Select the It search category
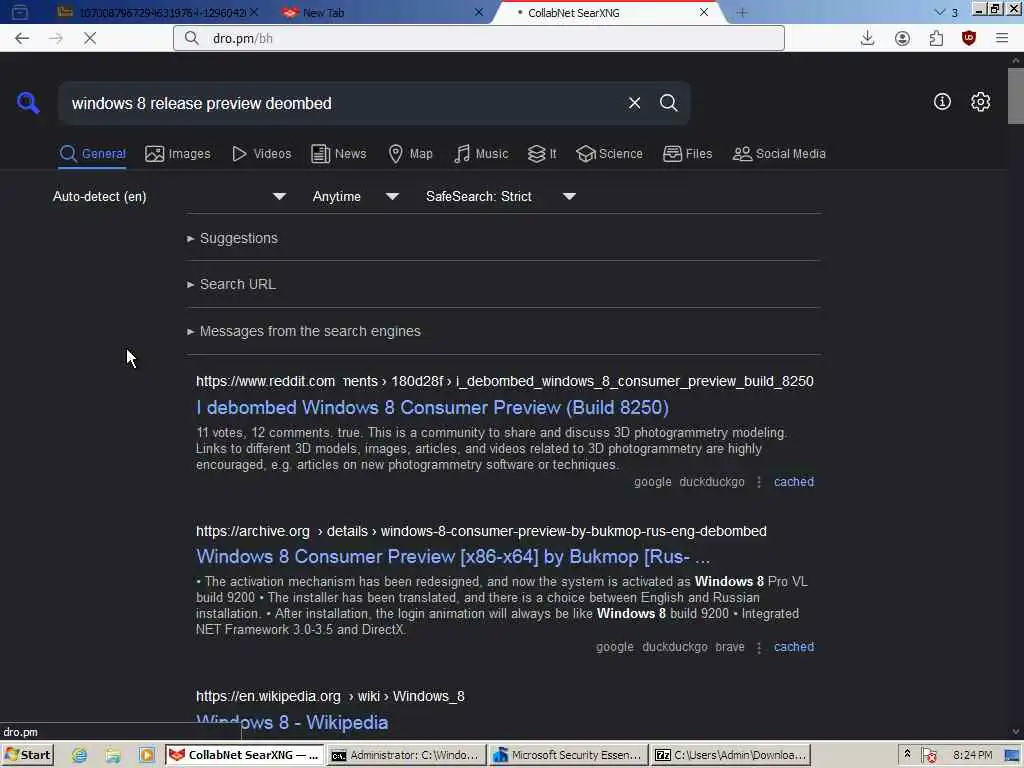Screen dimensions: 1024x768 pyautogui.click(x=542, y=154)
